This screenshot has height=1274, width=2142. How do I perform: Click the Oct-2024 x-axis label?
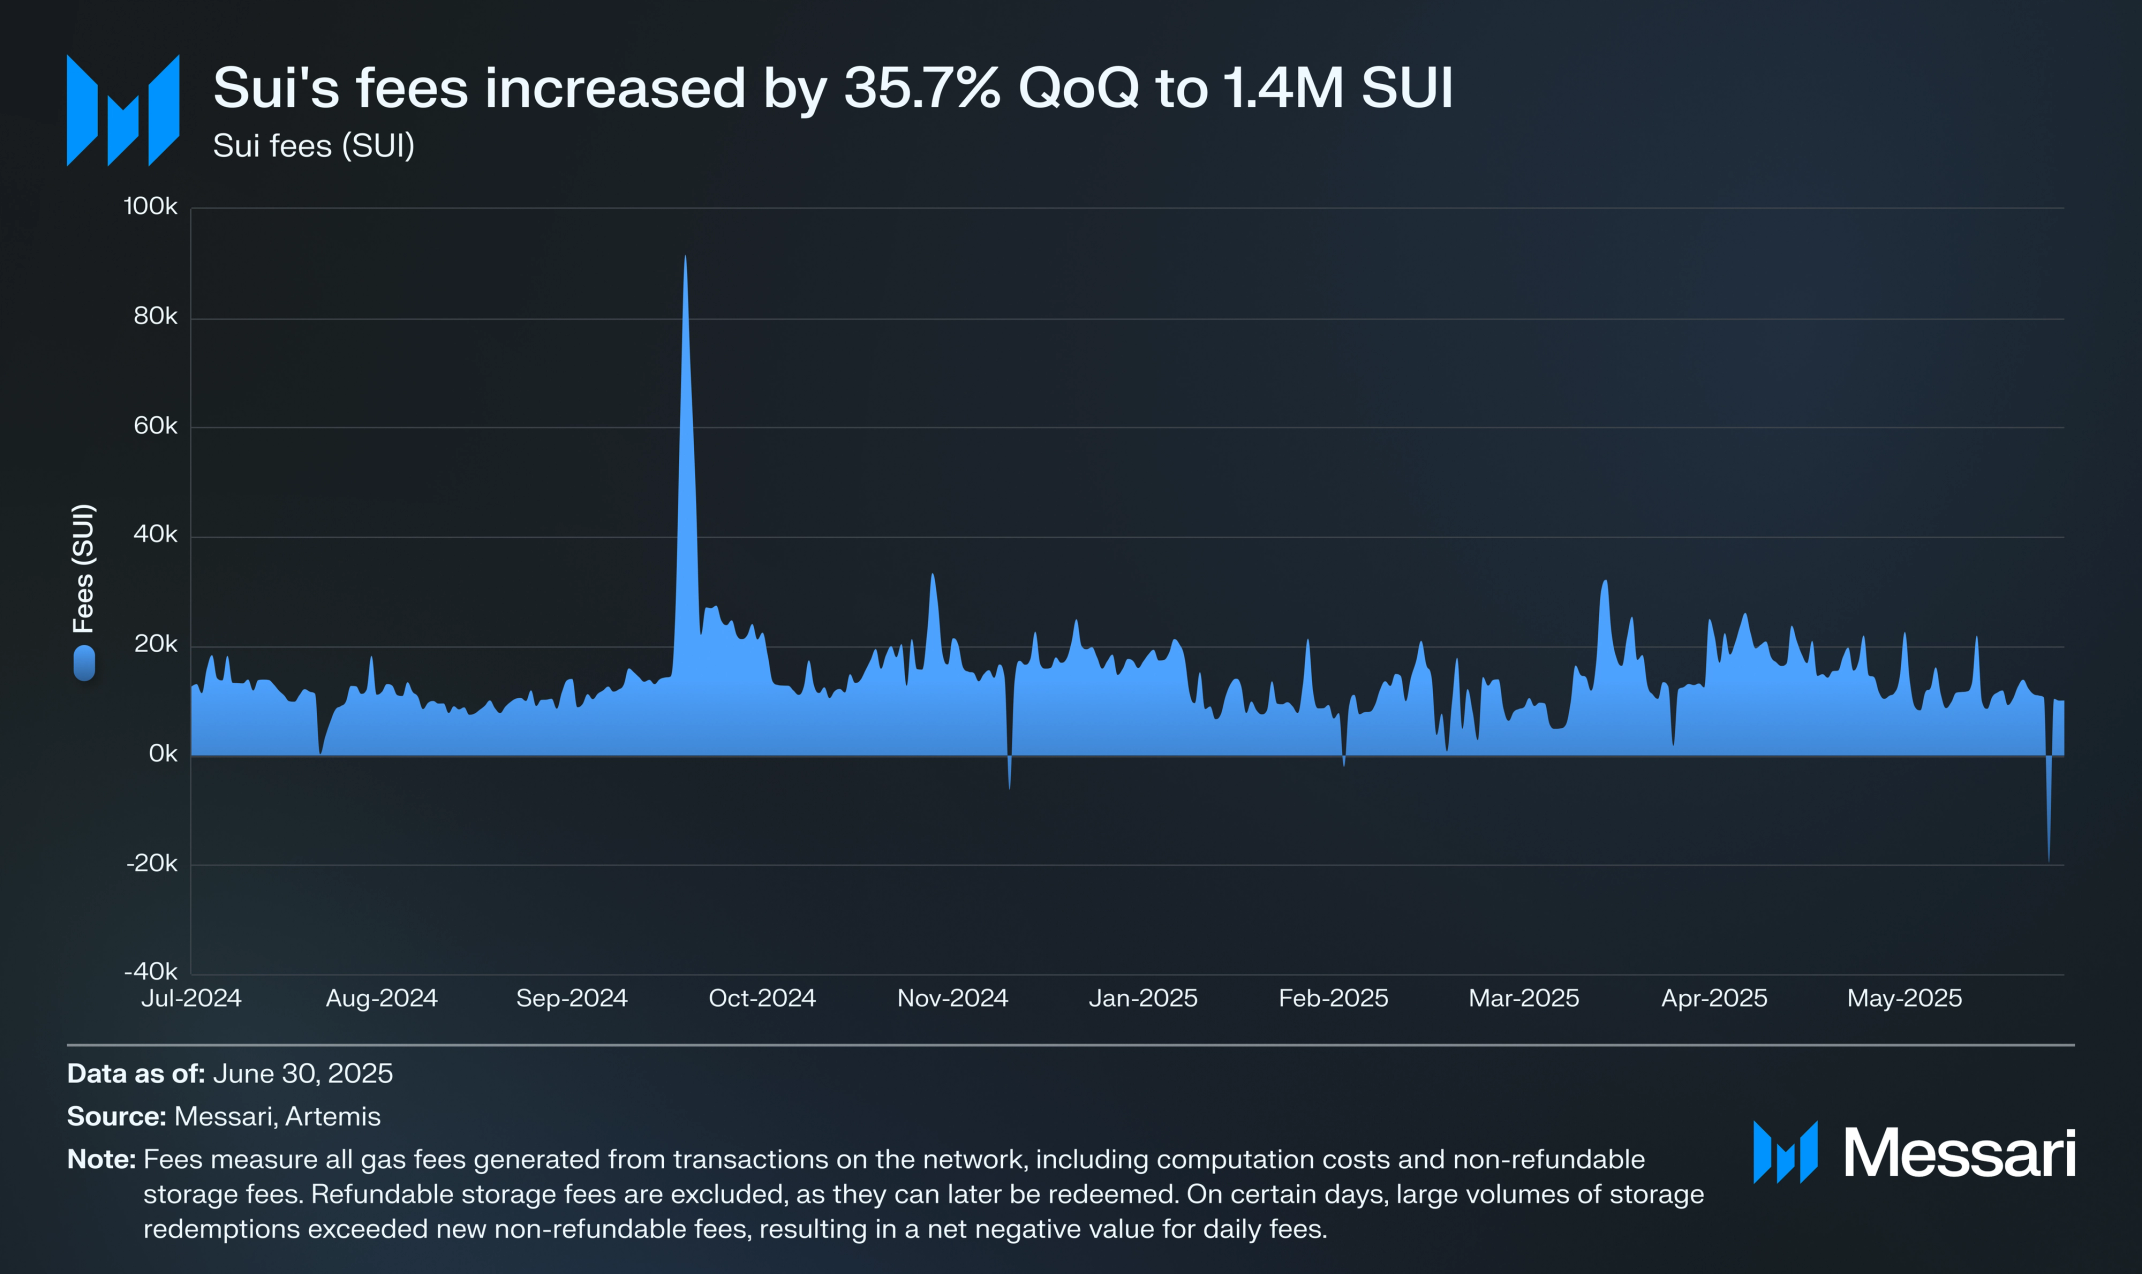(x=762, y=998)
